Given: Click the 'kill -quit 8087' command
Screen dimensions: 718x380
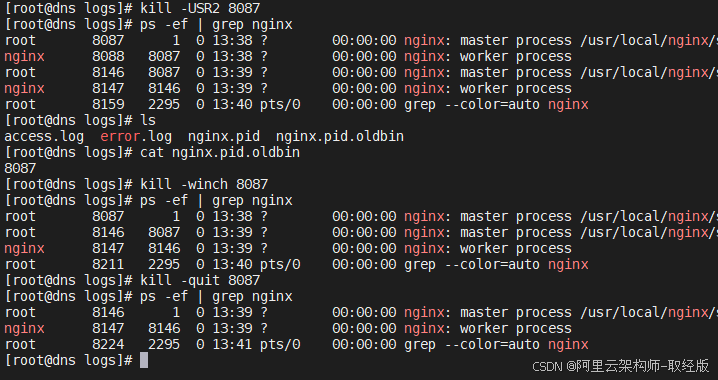Looking at the screenshot, I should tap(200, 280).
